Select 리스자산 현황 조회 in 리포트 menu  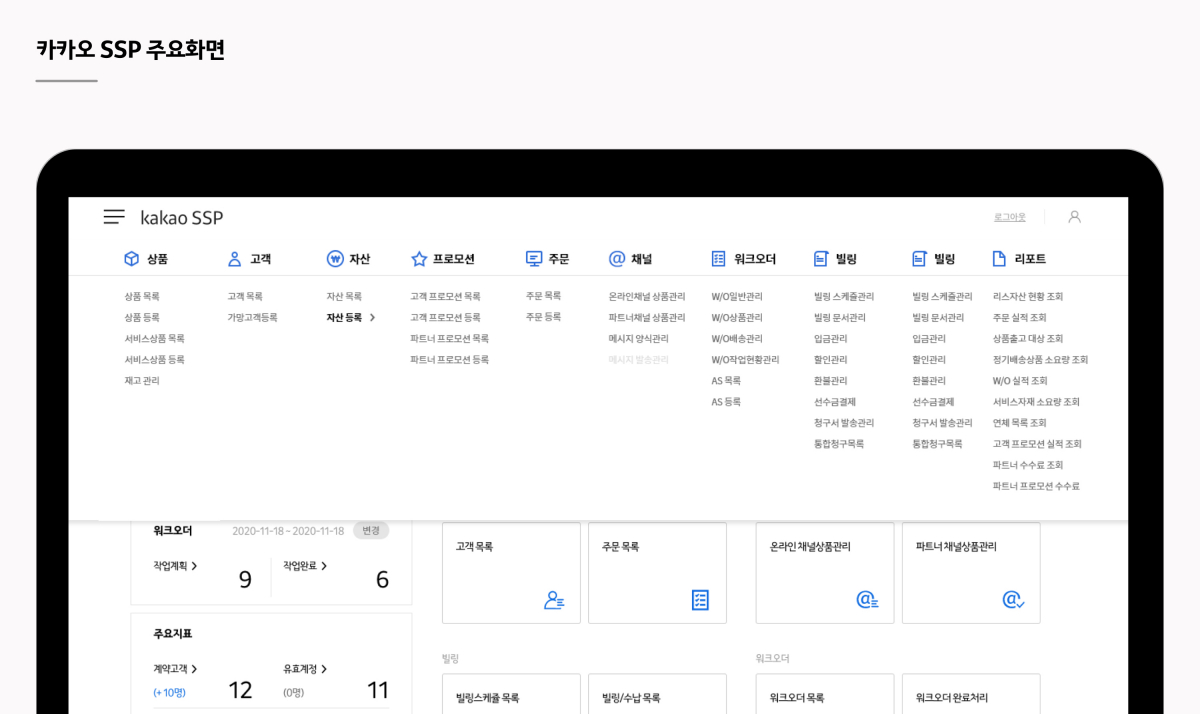(x=1027, y=297)
